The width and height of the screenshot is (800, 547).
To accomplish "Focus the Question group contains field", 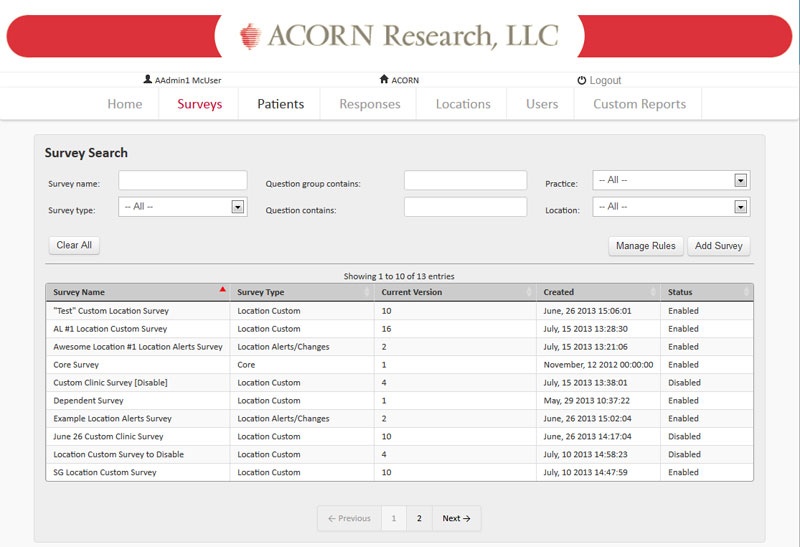I will [x=465, y=180].
